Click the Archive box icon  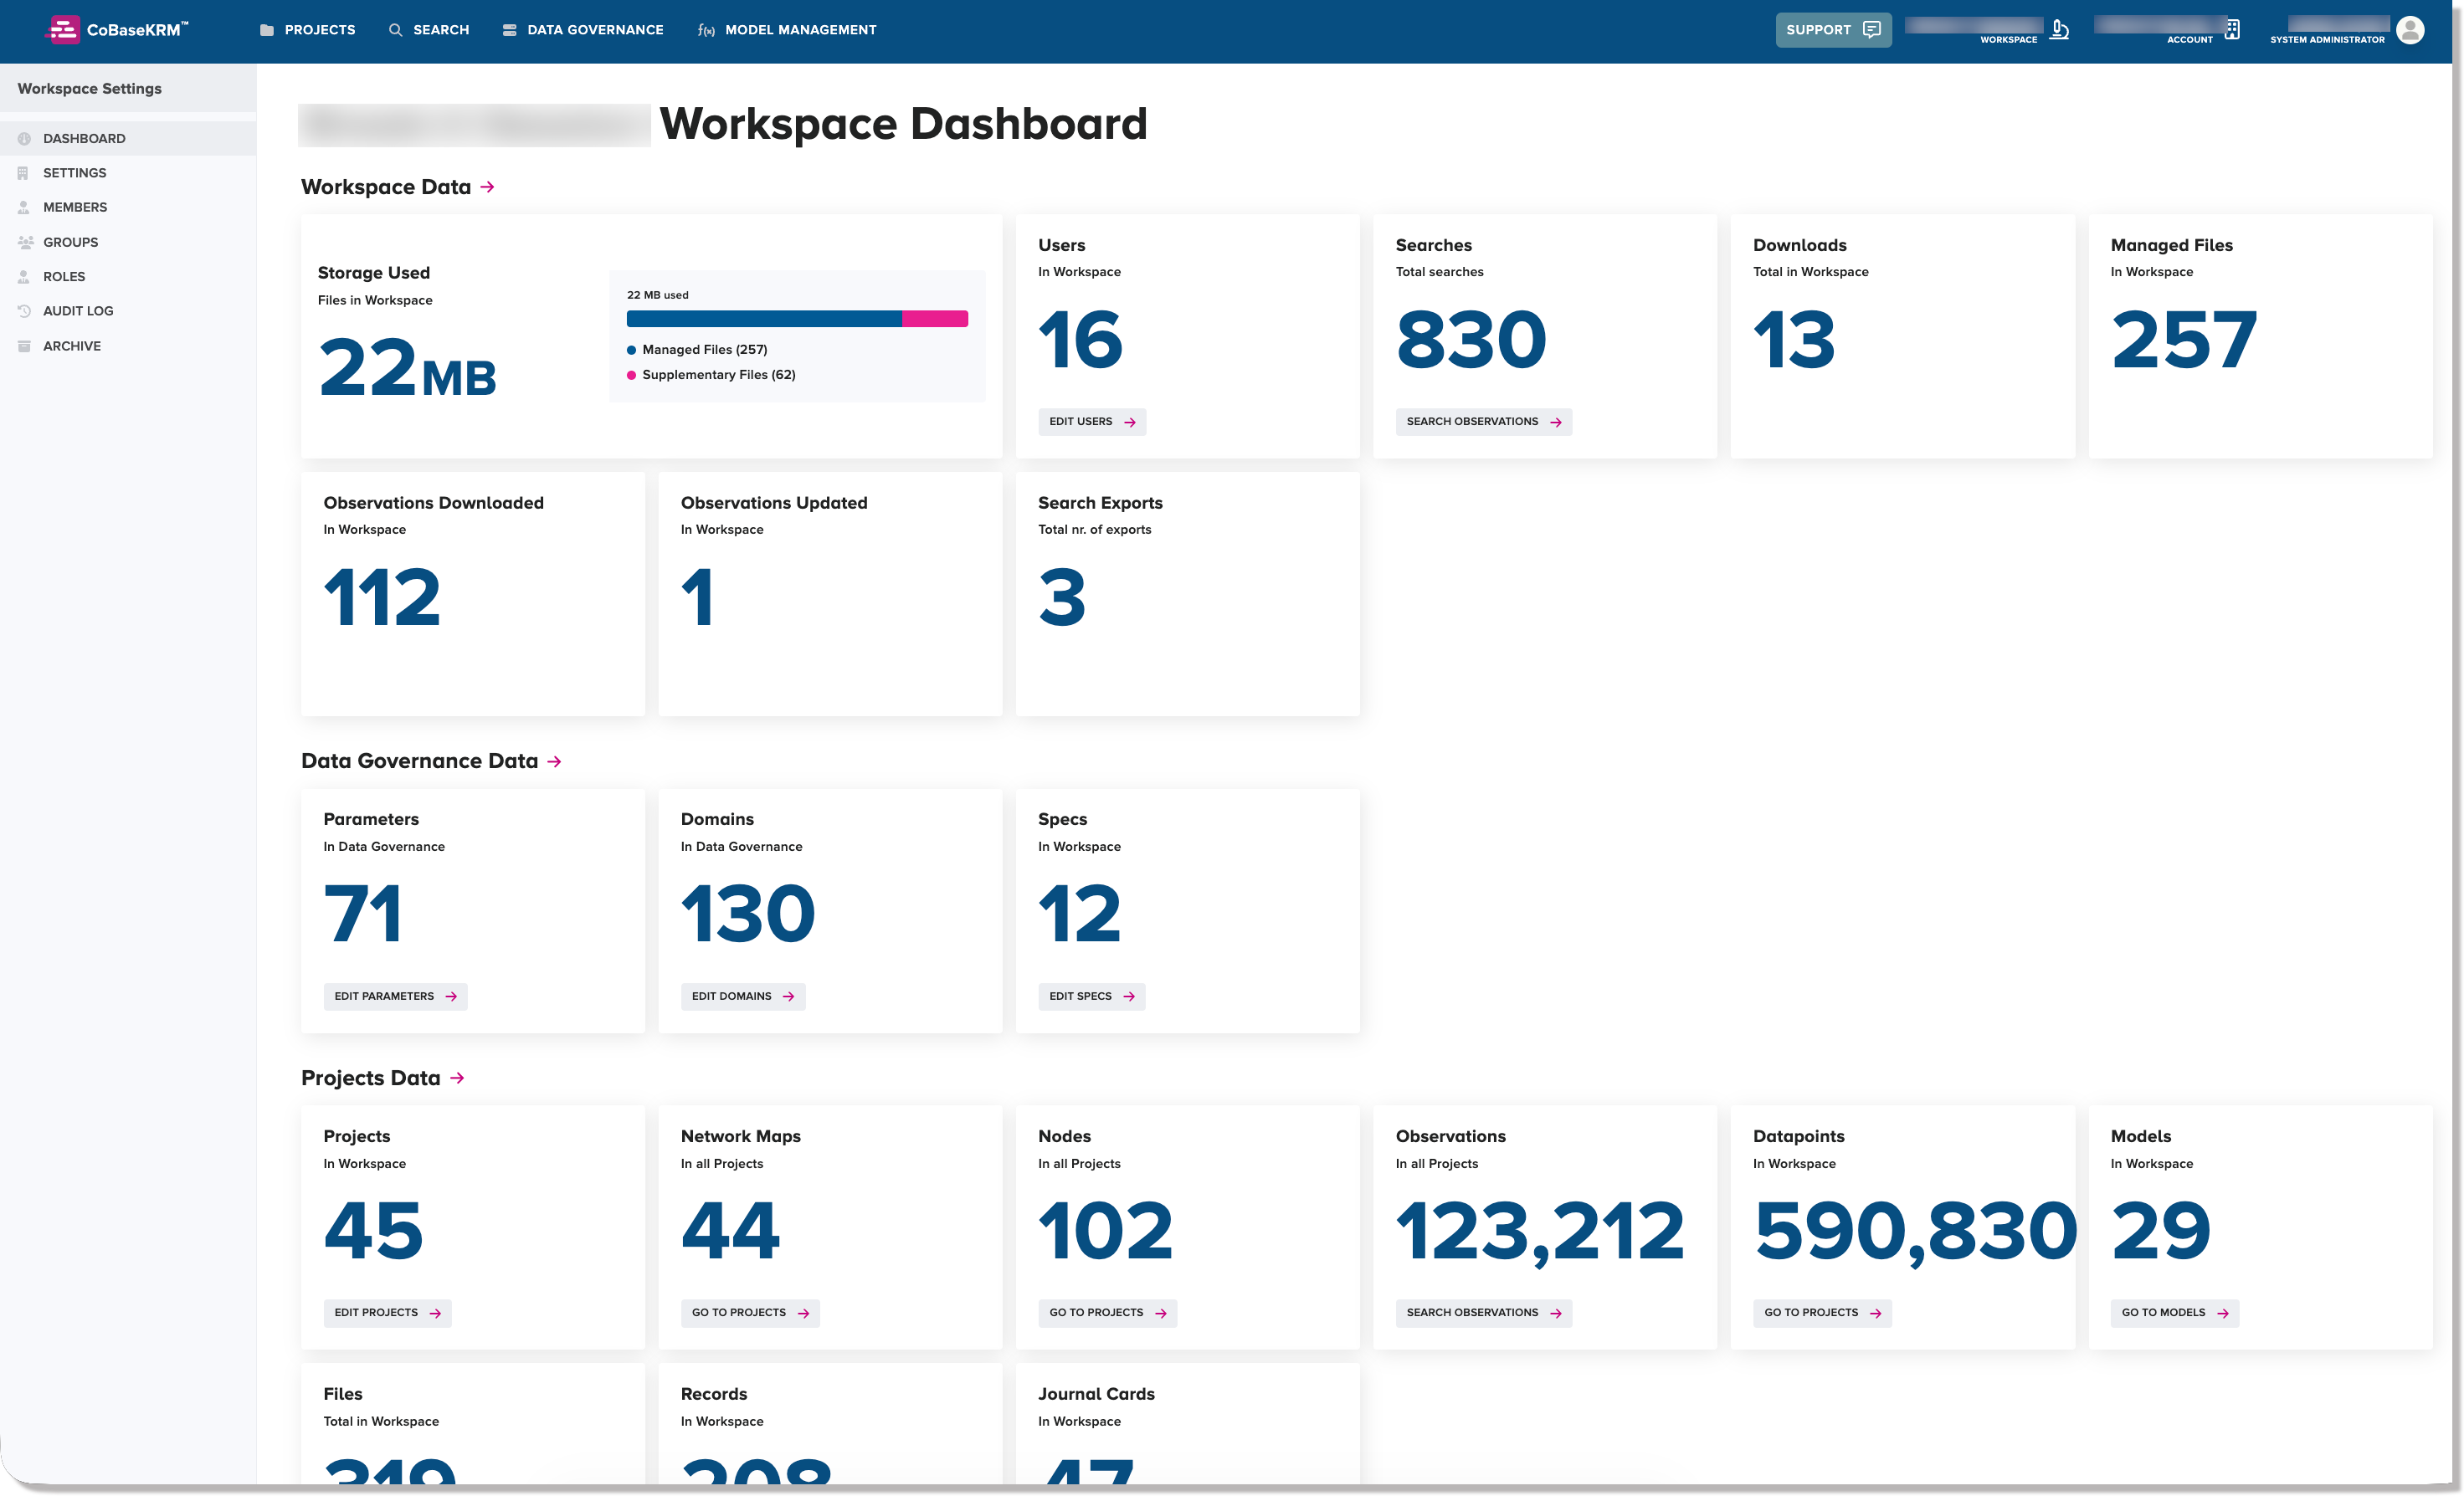[x=24, y=346]
